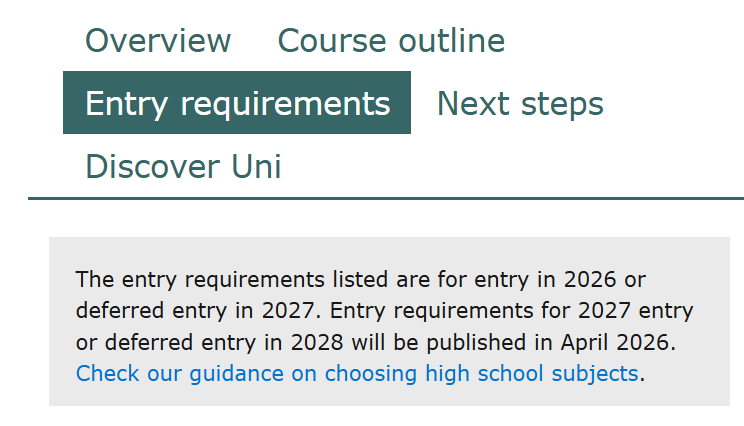Click the horizontal divider below the tabs
This screenshot has height=426, width=744.
click(386, 198)
